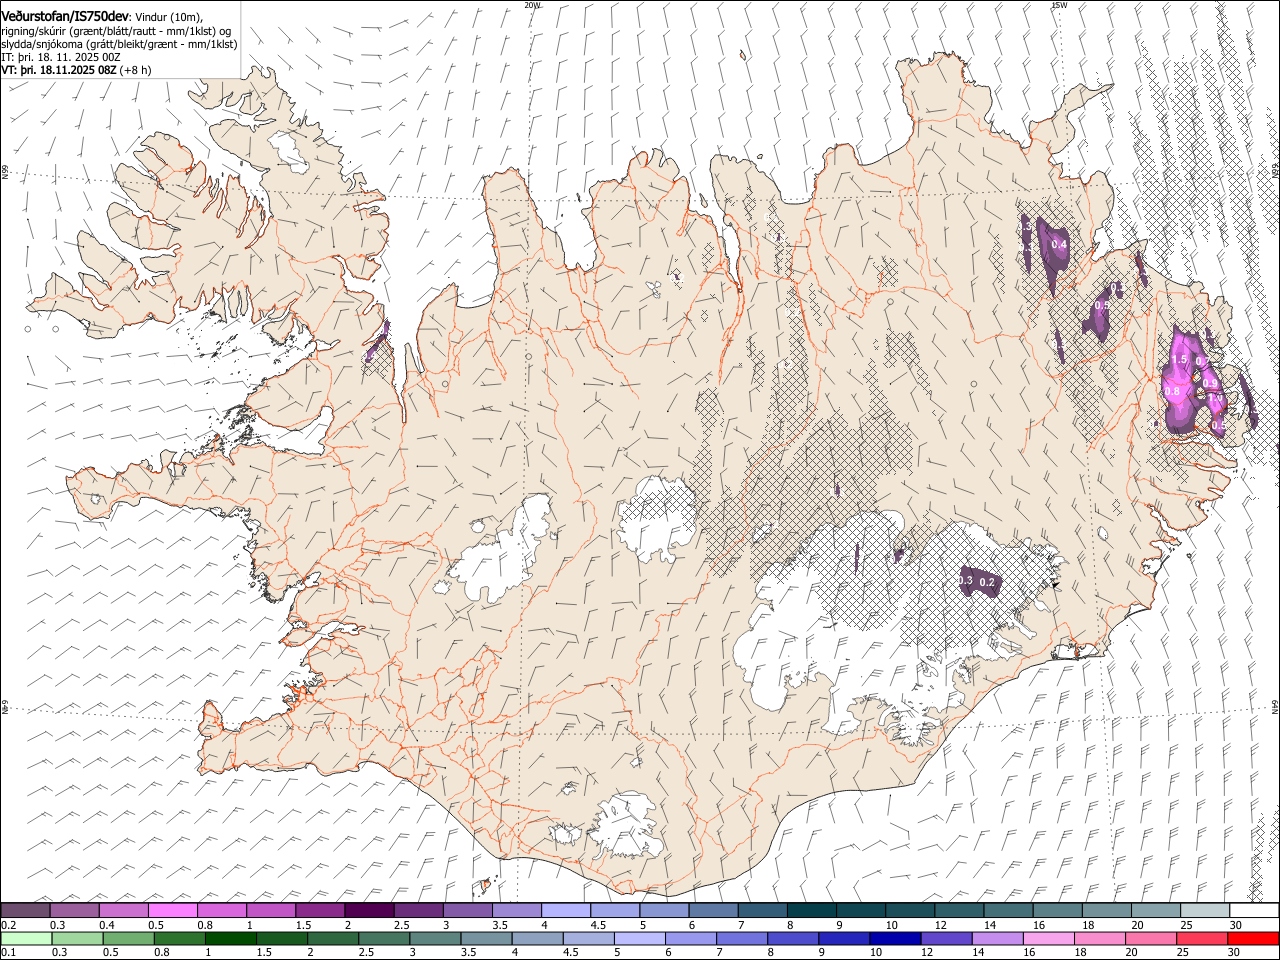
Task: Pick the top-row swatch starting at 0.8
Action: 222,910
